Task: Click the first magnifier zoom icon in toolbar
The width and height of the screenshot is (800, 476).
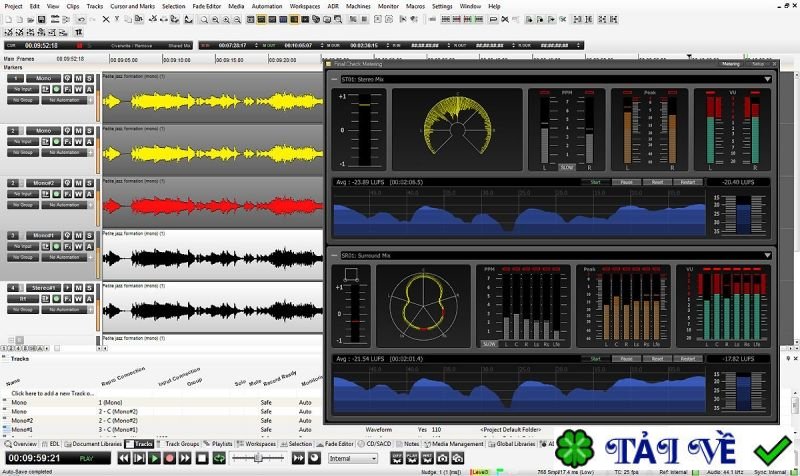Action: (x=204, y=19)
